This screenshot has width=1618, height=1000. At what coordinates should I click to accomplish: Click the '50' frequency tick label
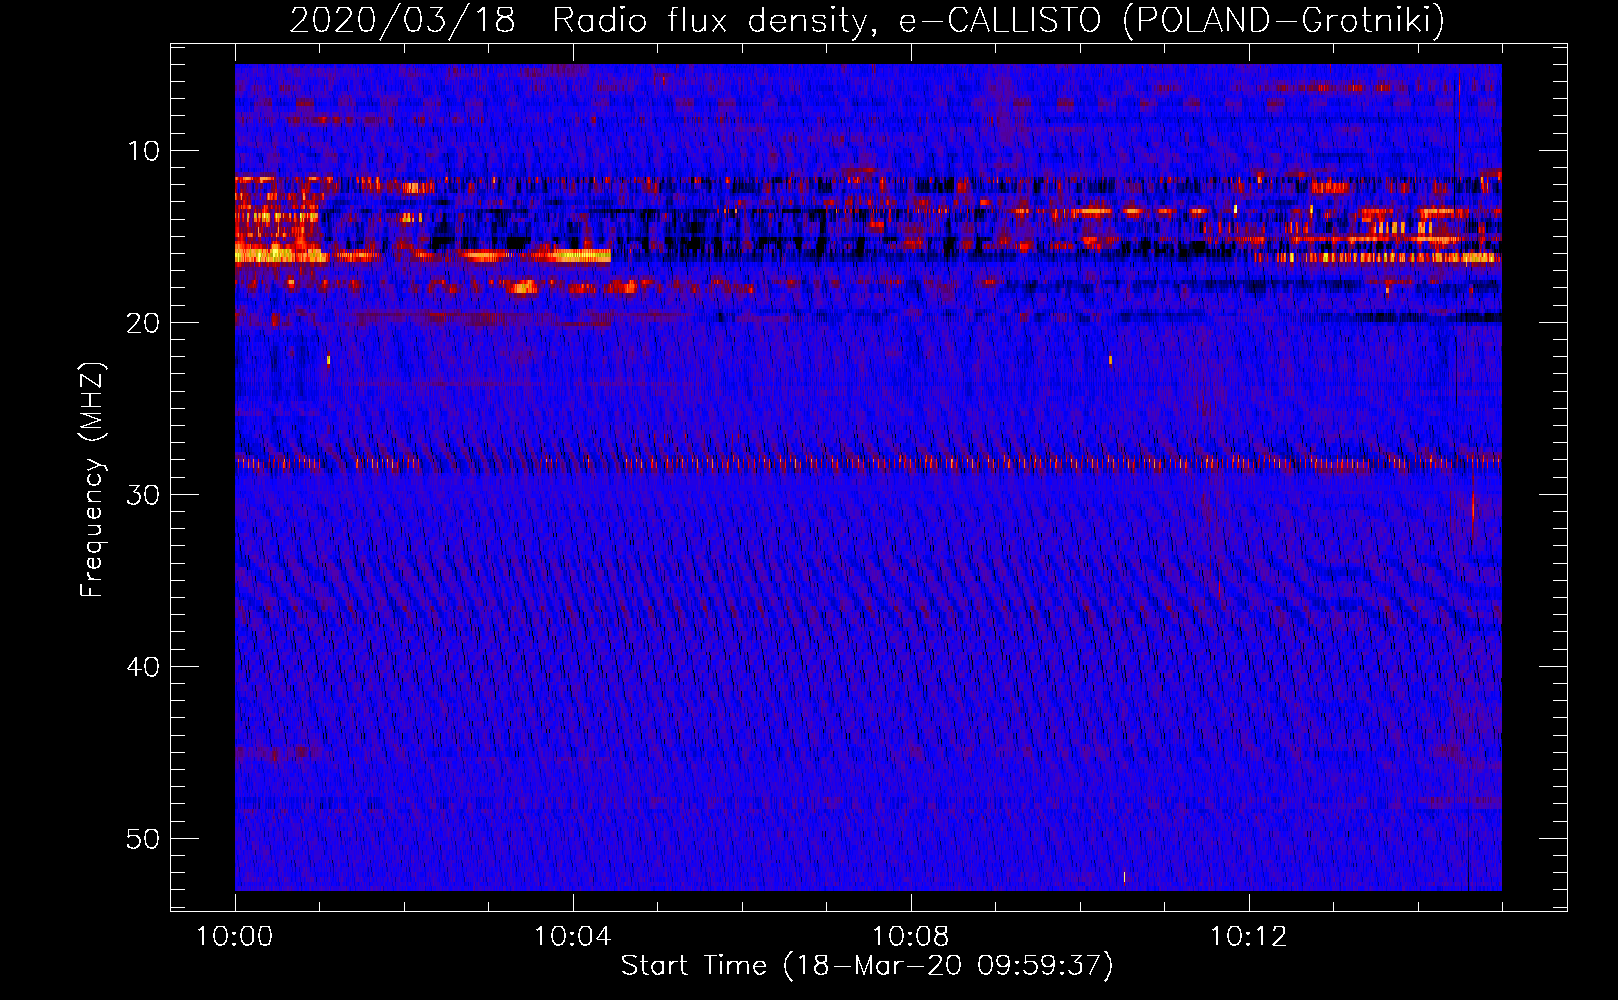[144, 839]
